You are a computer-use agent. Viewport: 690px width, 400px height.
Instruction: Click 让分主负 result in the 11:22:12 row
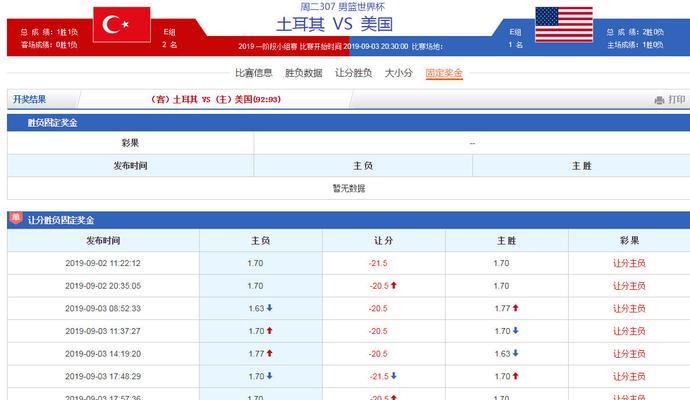pos(629,263)
